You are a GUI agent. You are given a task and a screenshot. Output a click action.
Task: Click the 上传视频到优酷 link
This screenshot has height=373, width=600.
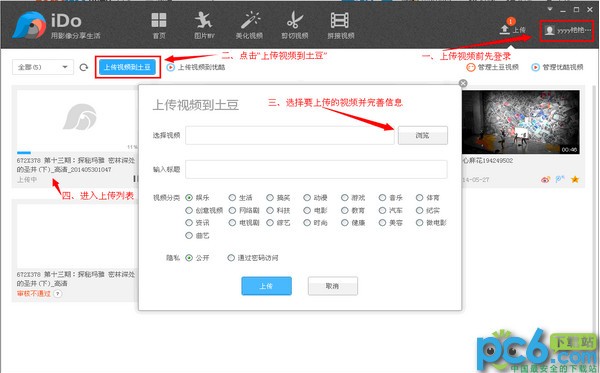pos(196,67)
